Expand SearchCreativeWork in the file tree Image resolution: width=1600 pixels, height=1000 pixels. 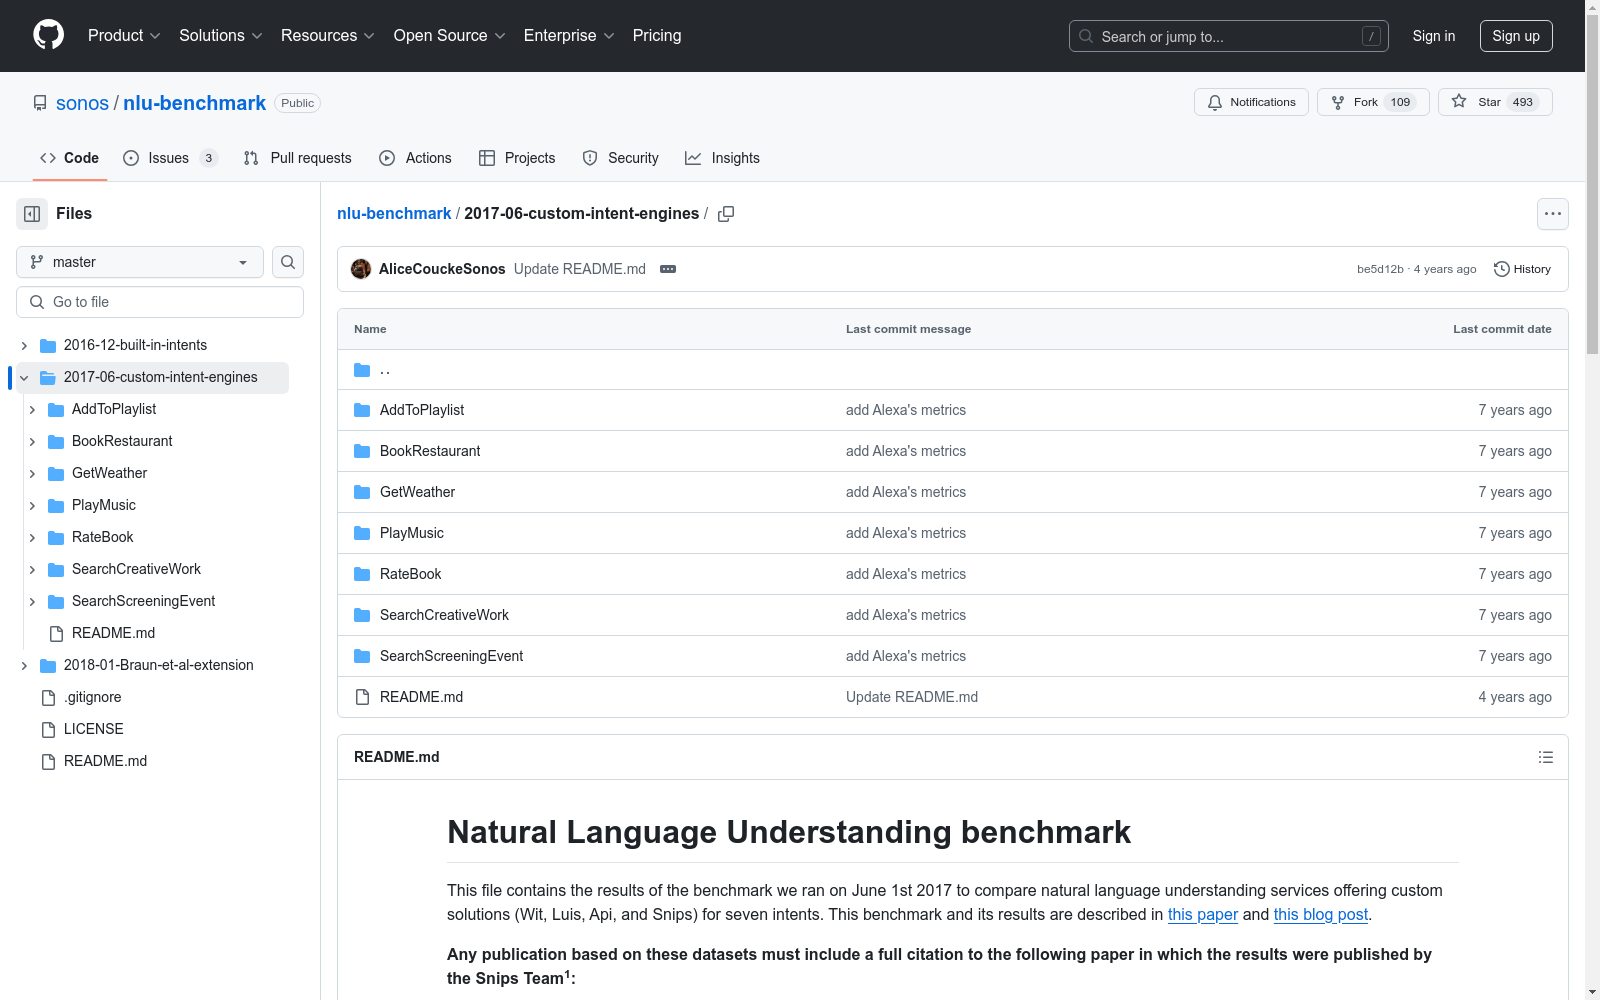(32, 569)
